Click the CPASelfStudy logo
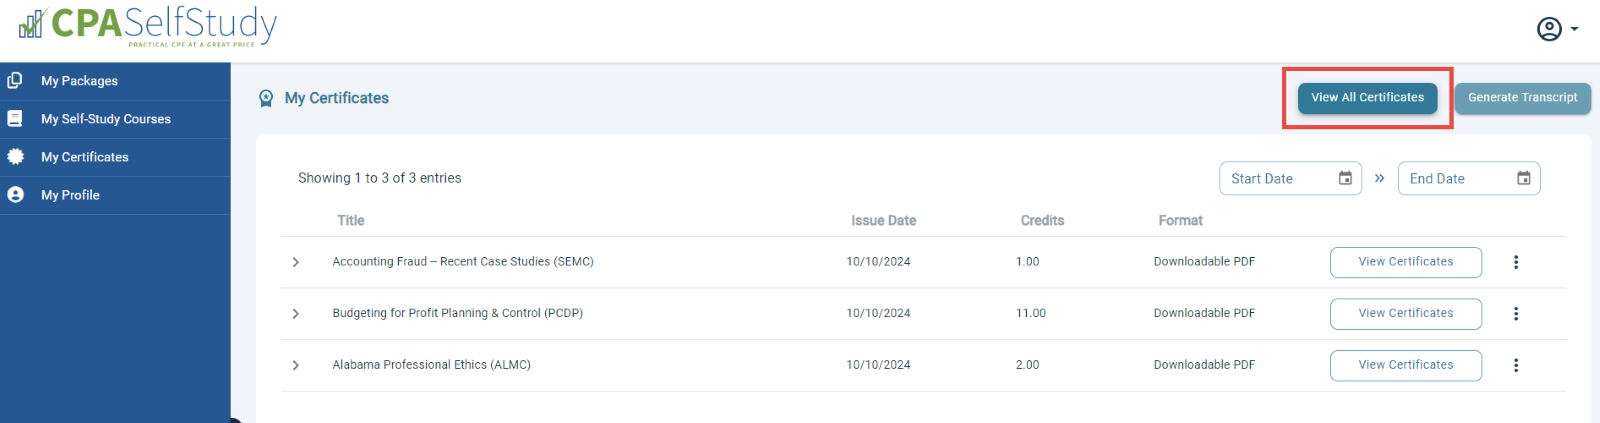 coord(148,25)
